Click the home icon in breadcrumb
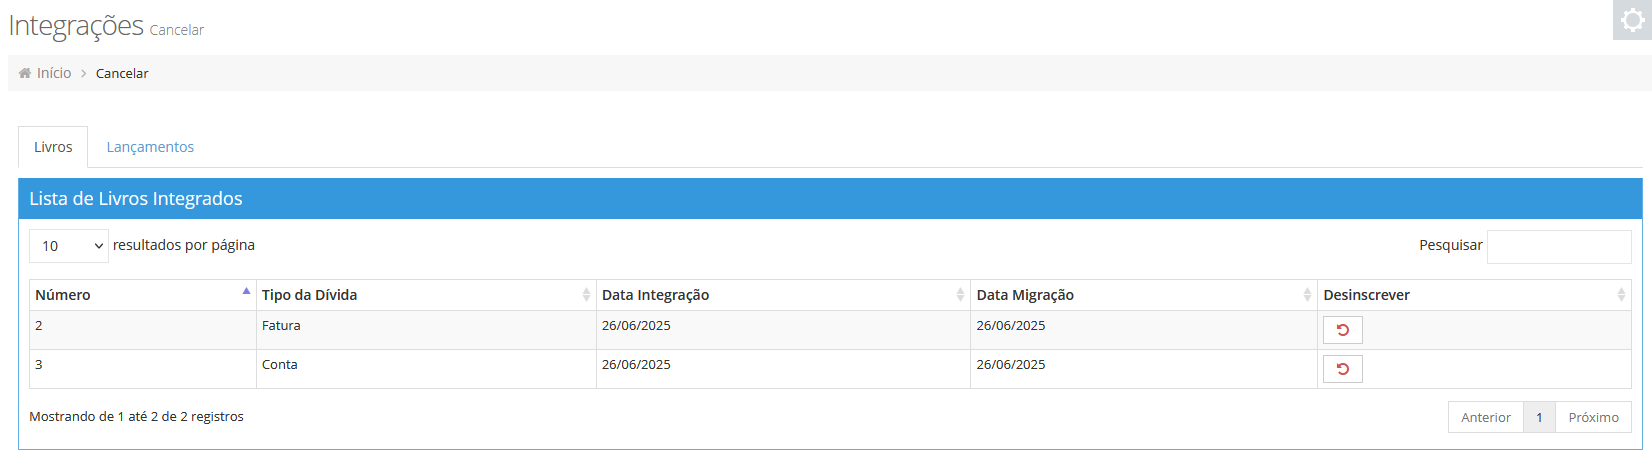 pos(25,73)
